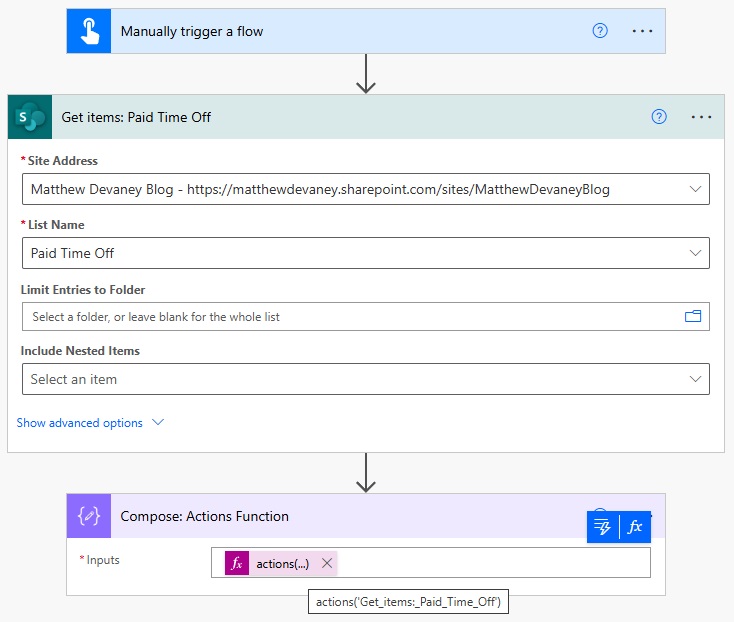Viewport: 734px width, 622px height.
Task: Expand the List Name dropdown
Action: point(695,253)
